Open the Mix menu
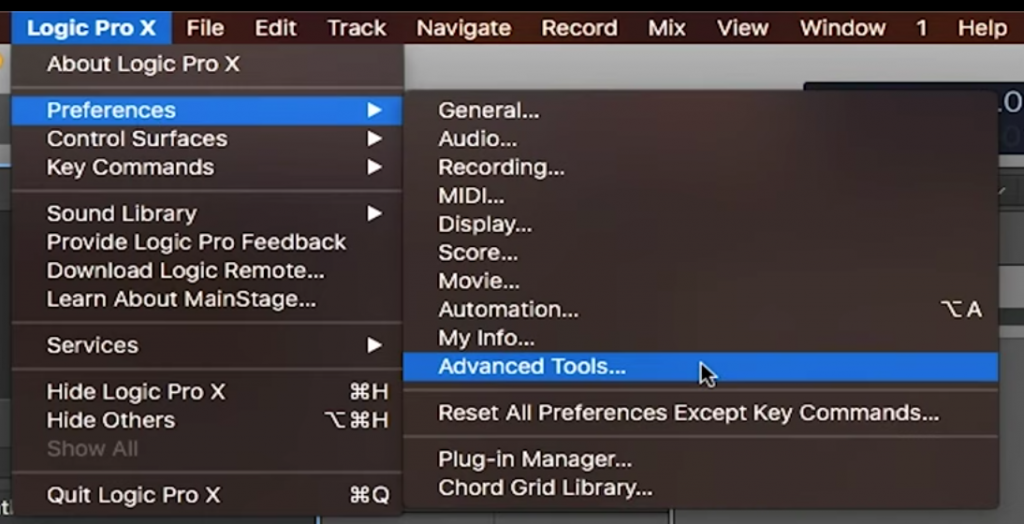This screenshot has height=524, width=1024. (667, 28)
